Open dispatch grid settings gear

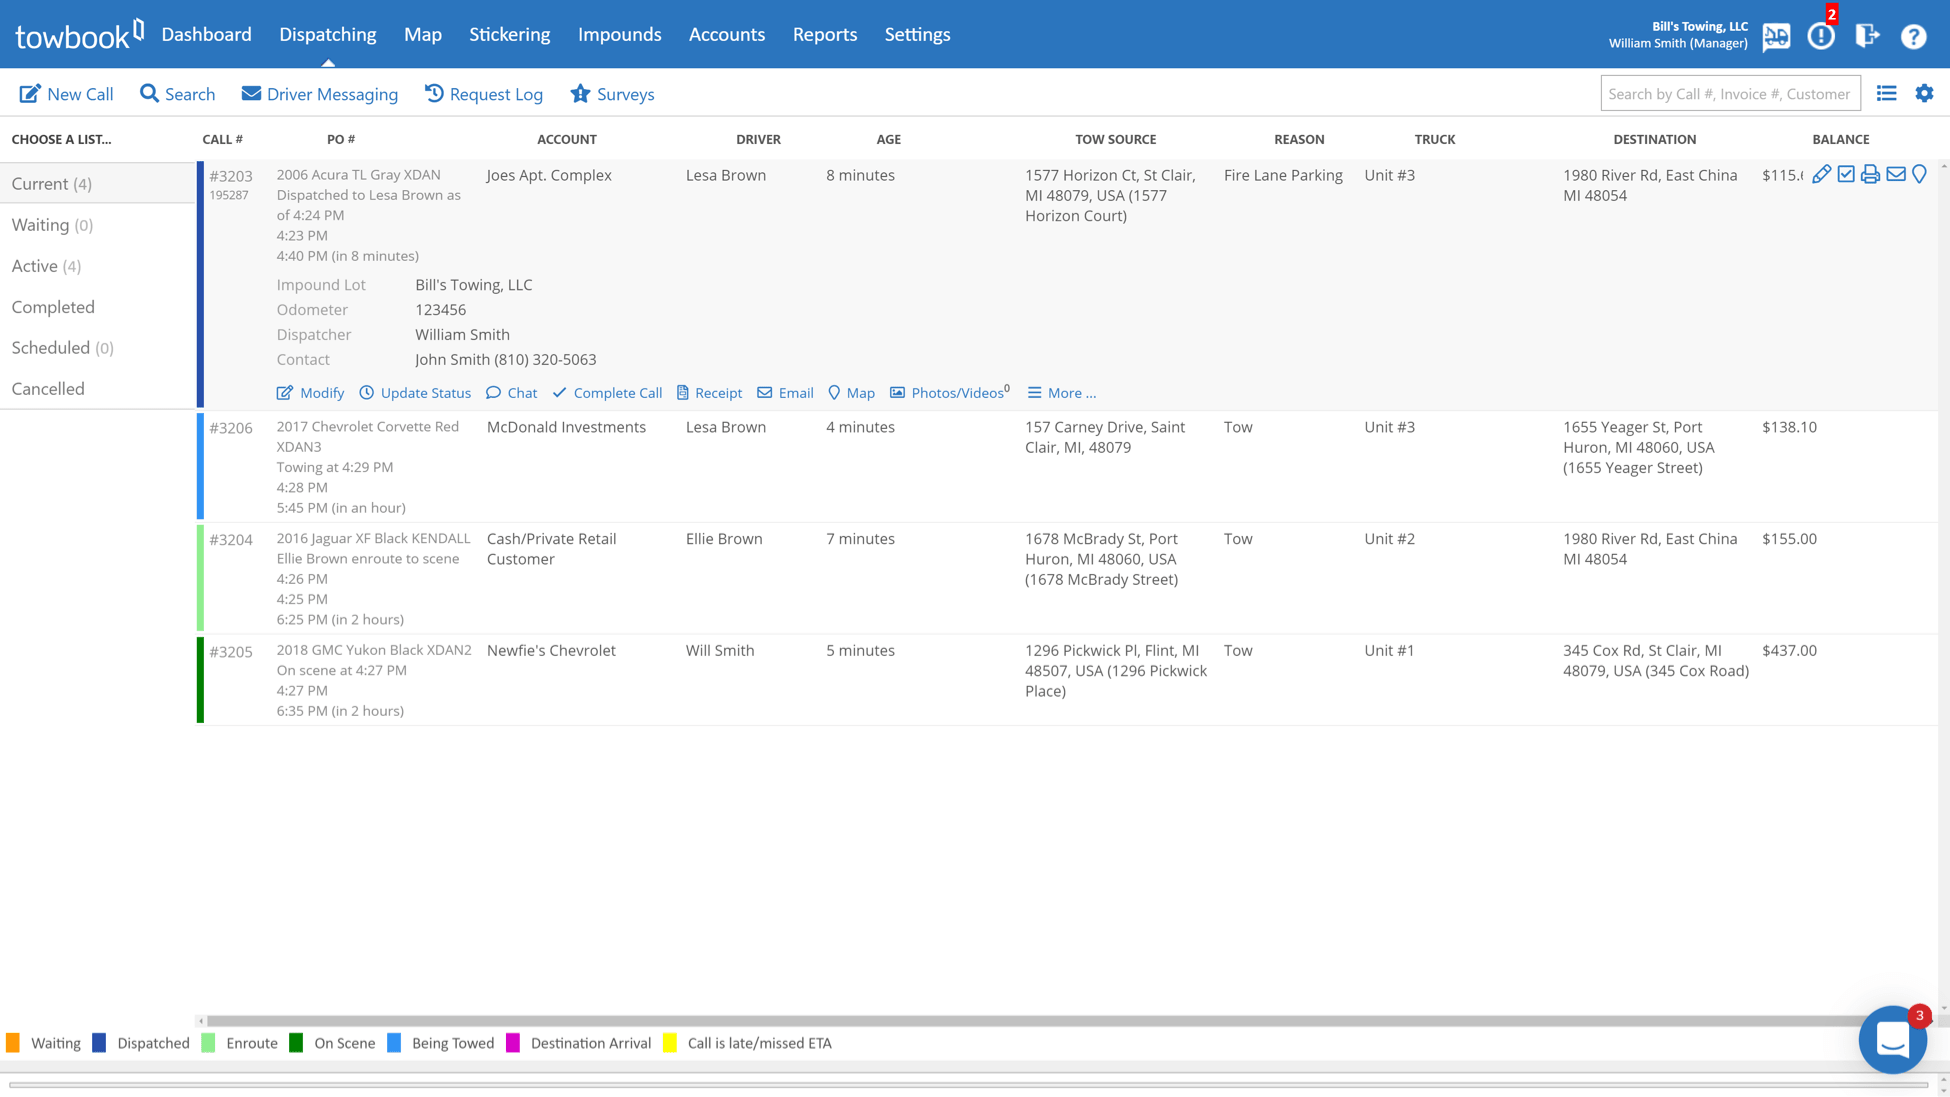pyautogui.click(x=1924, y=94)
